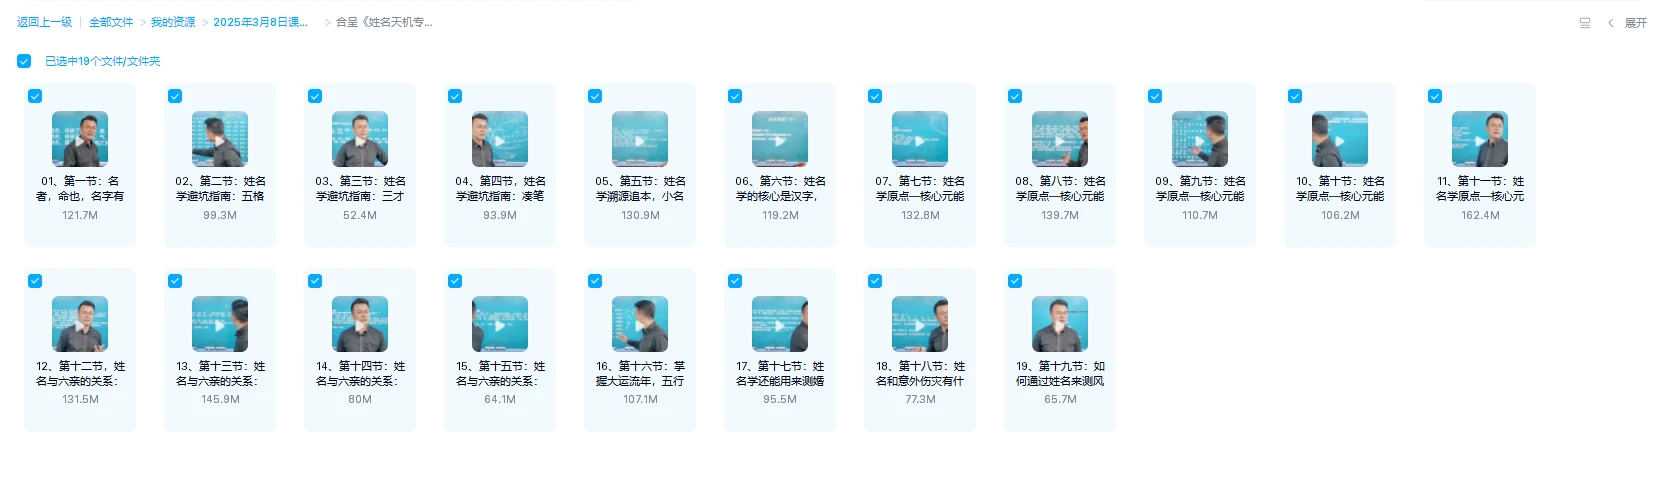Open video thumbnail for 02 第二节

(x=220, y=139)
